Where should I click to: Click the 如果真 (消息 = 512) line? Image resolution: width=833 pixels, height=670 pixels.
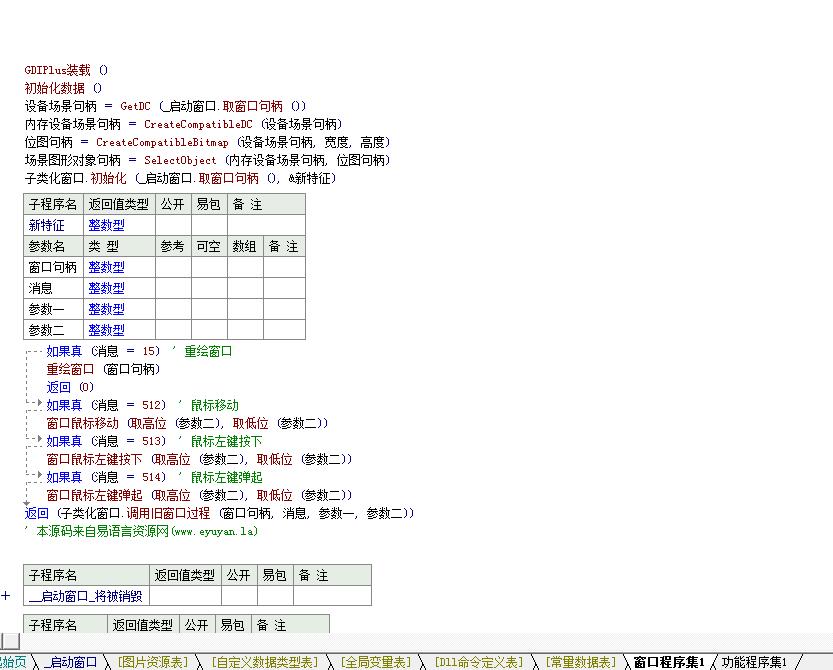pyautogui.click(x=142, y=405)
